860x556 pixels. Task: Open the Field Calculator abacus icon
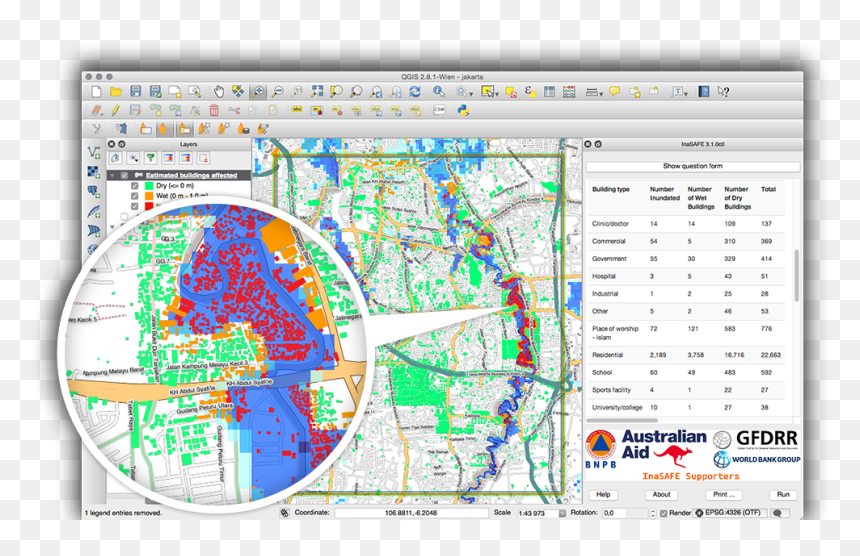click(x=569, y=92)
